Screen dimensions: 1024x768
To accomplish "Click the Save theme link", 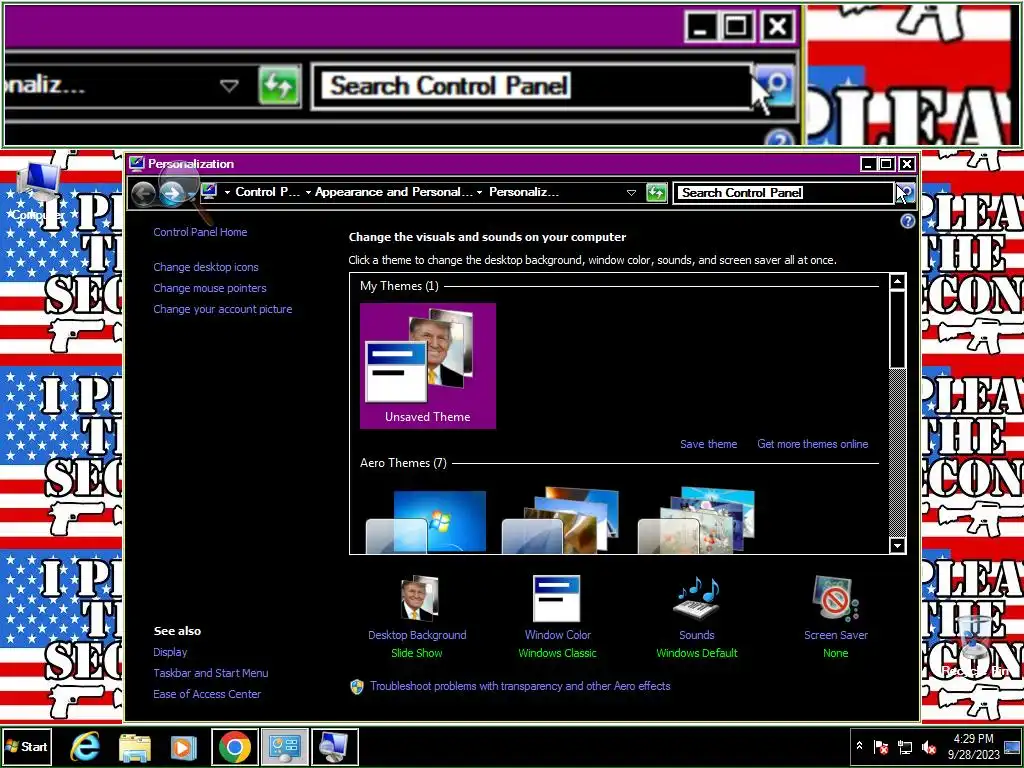I will point(709,444).
